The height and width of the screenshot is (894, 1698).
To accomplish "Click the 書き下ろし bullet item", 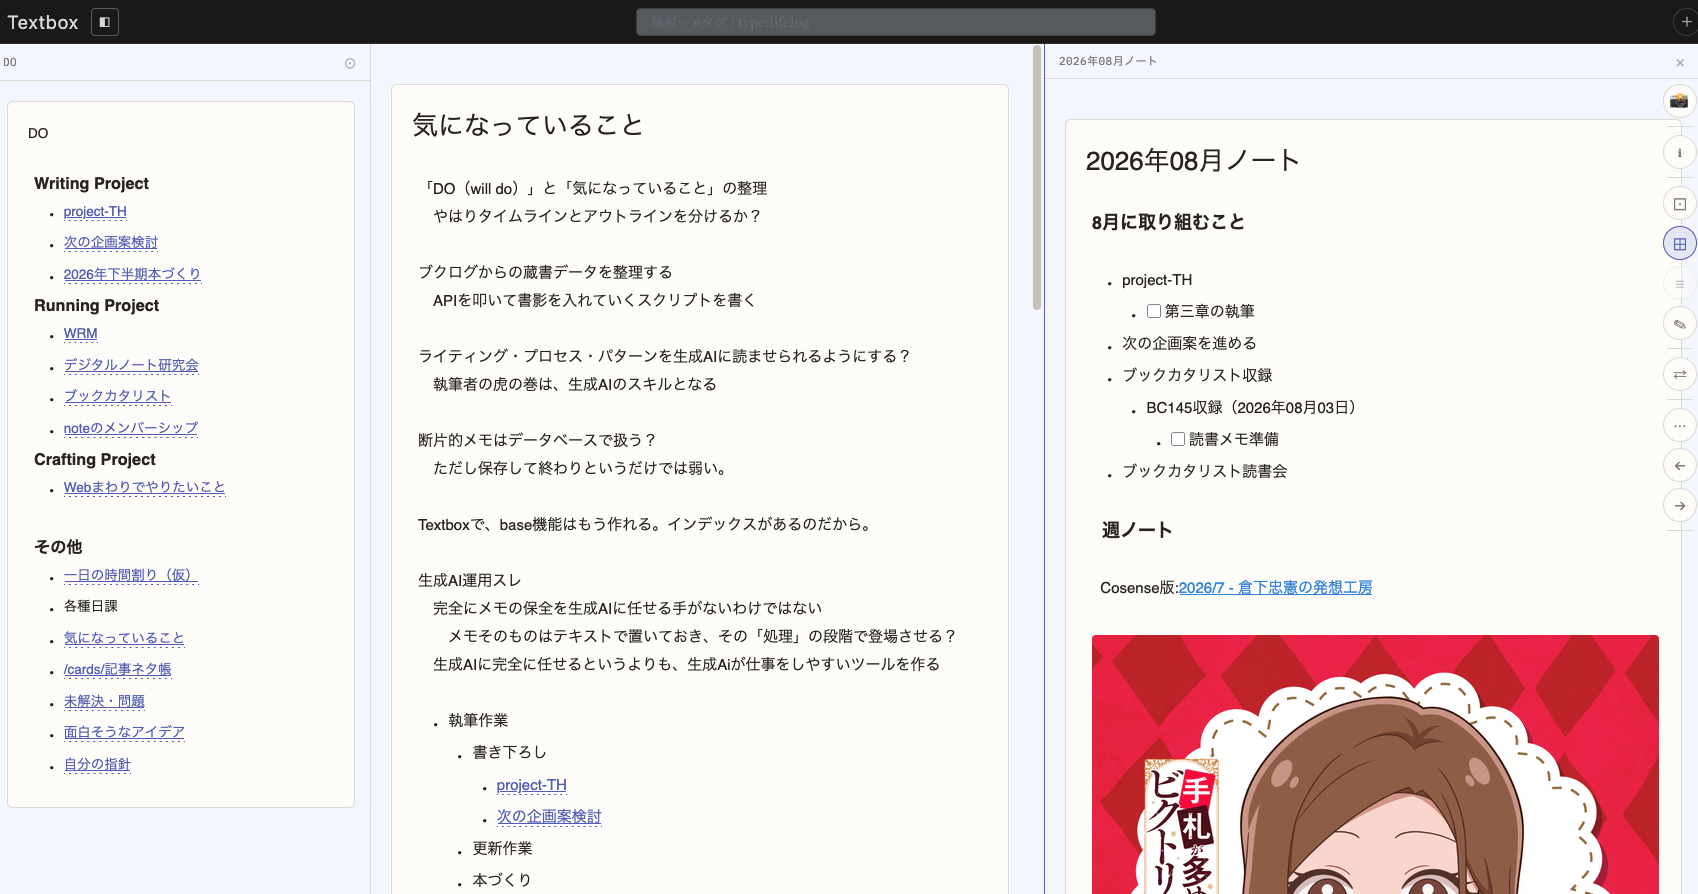I will pos(509,752).
